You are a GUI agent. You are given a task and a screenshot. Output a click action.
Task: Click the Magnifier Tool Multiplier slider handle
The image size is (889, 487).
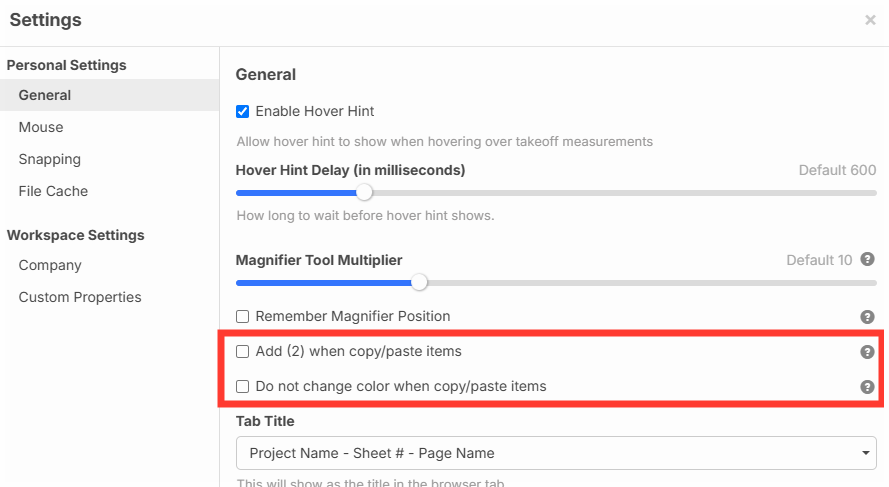point(419,282)
